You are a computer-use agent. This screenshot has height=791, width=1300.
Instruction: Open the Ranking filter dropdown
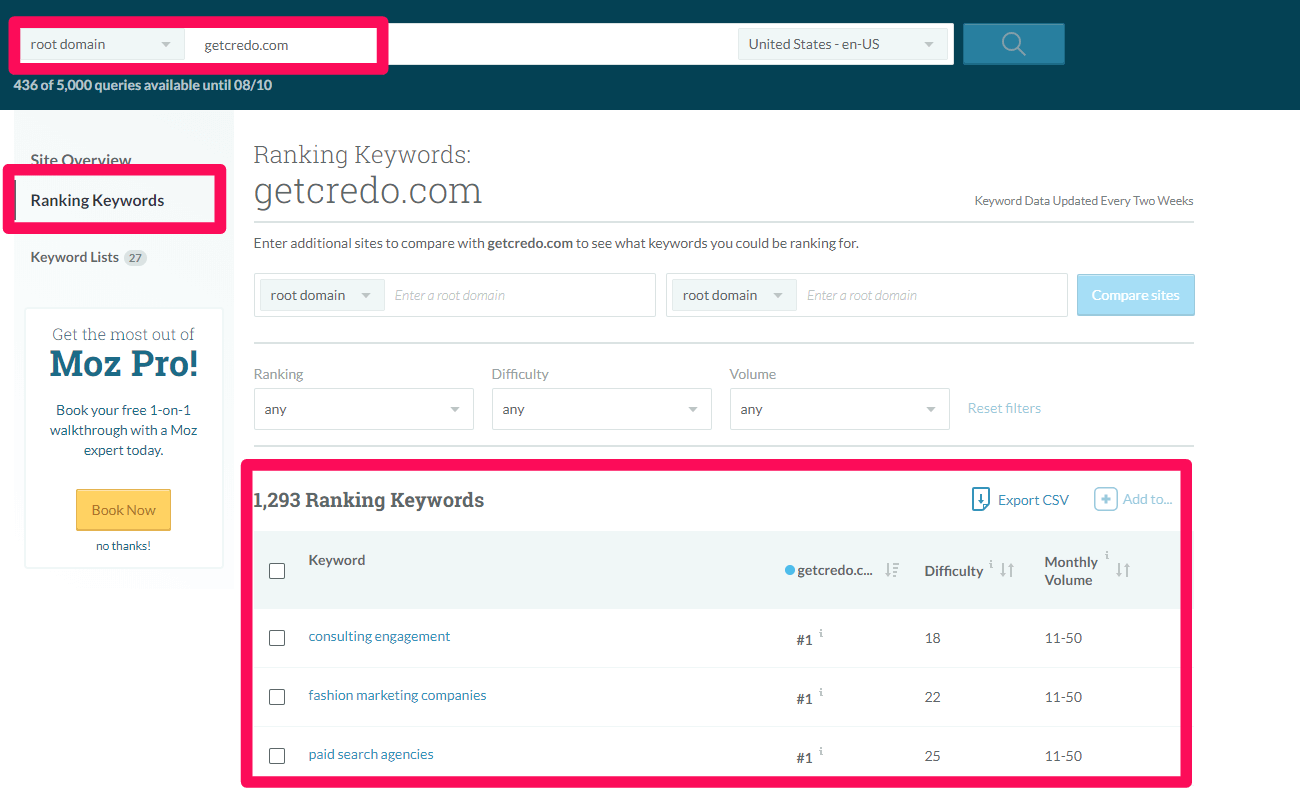click(x=364, y=409)
